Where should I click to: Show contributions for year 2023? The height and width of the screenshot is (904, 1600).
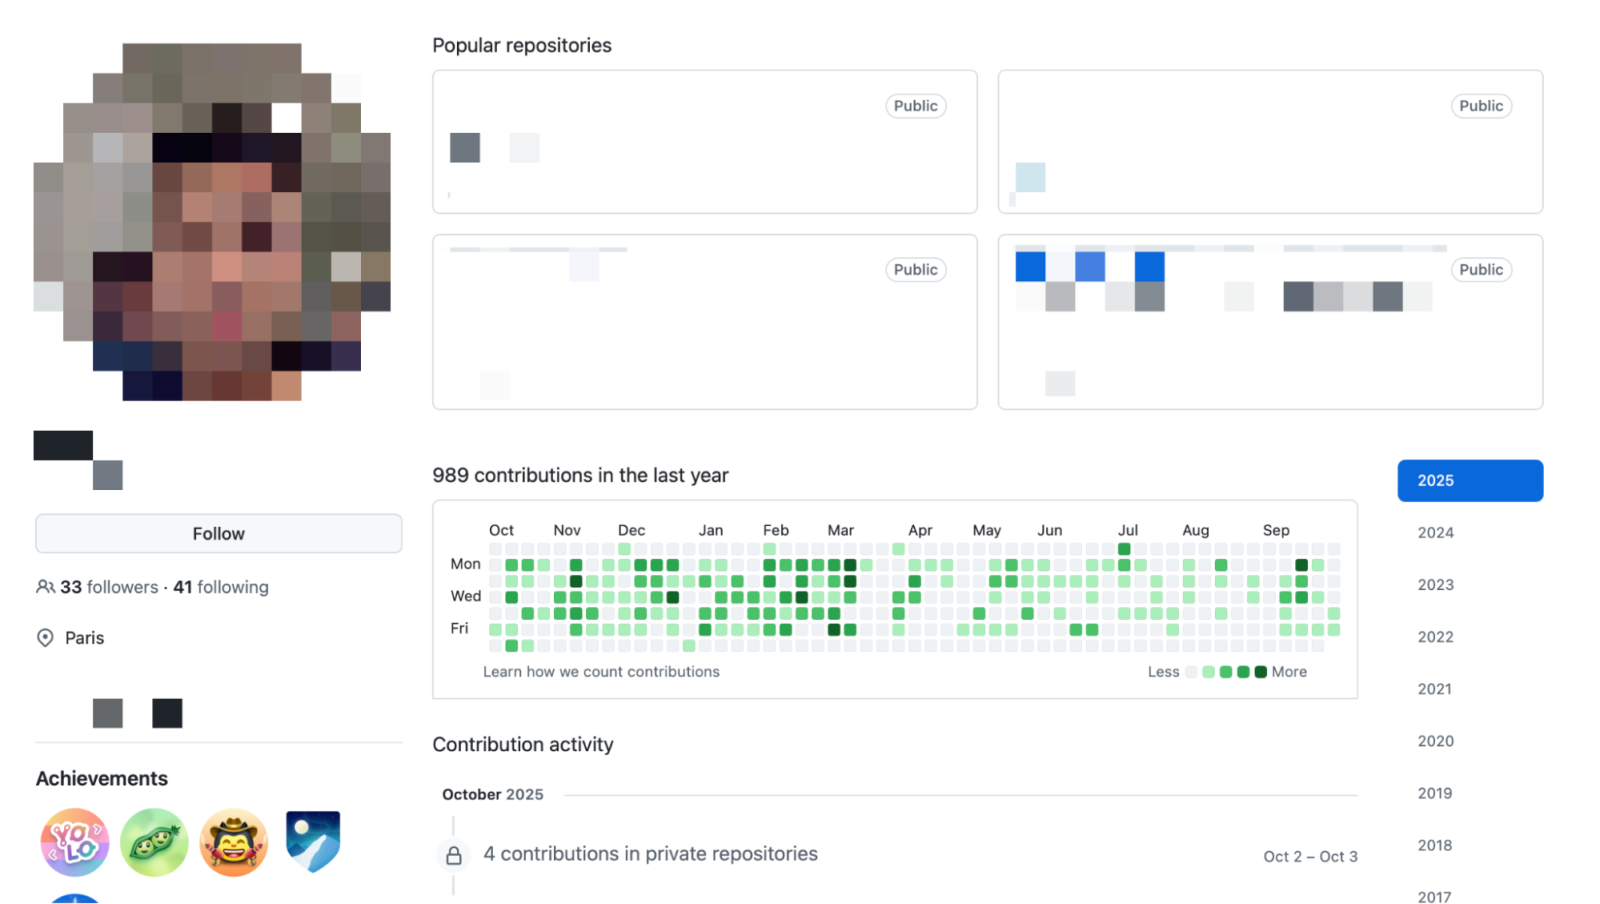pyautogui.click(x=1435, y=585)
